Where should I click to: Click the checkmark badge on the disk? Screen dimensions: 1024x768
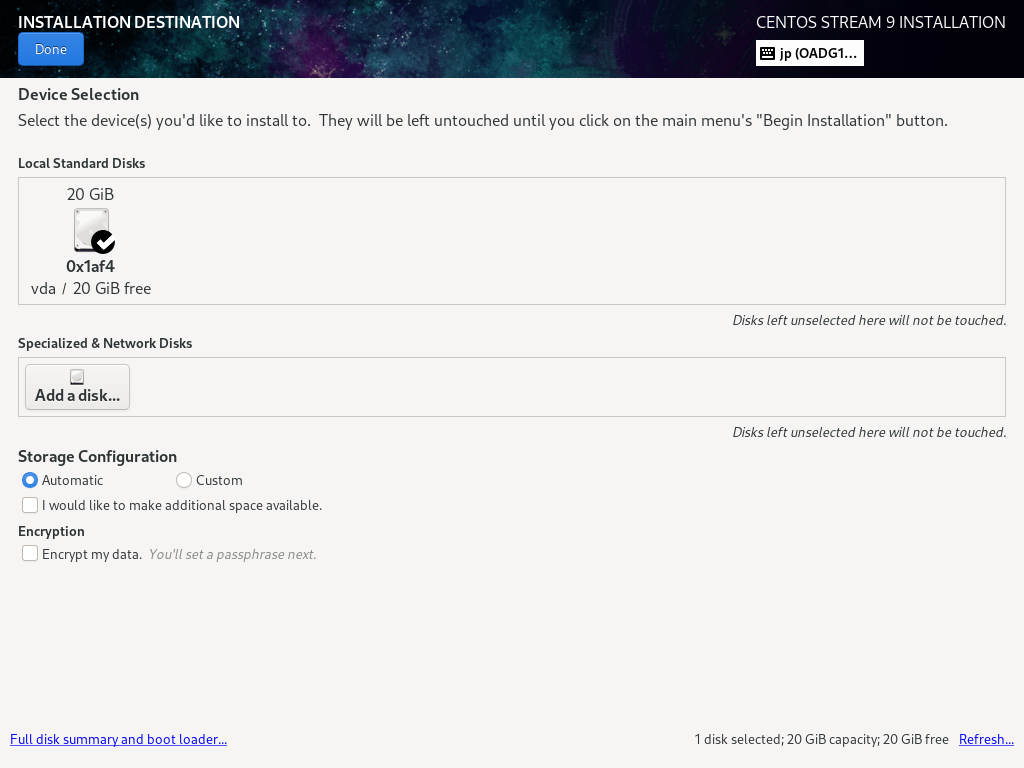(103, 242)
